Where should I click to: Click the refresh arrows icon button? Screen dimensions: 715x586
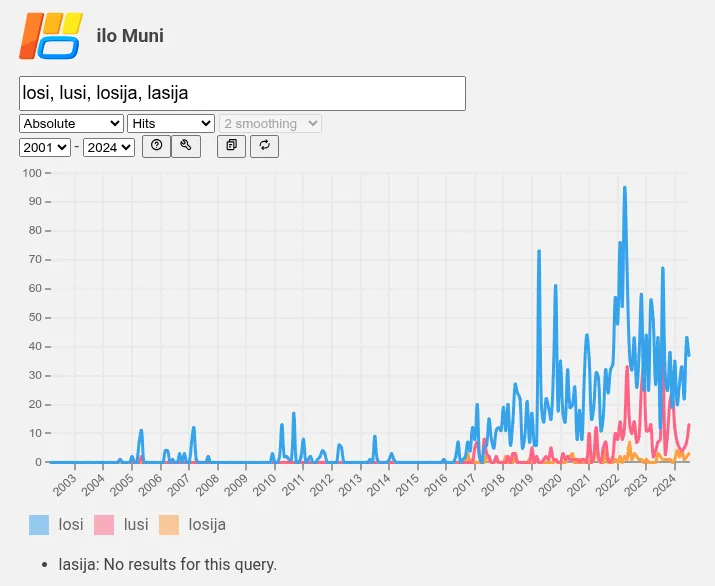264,146
